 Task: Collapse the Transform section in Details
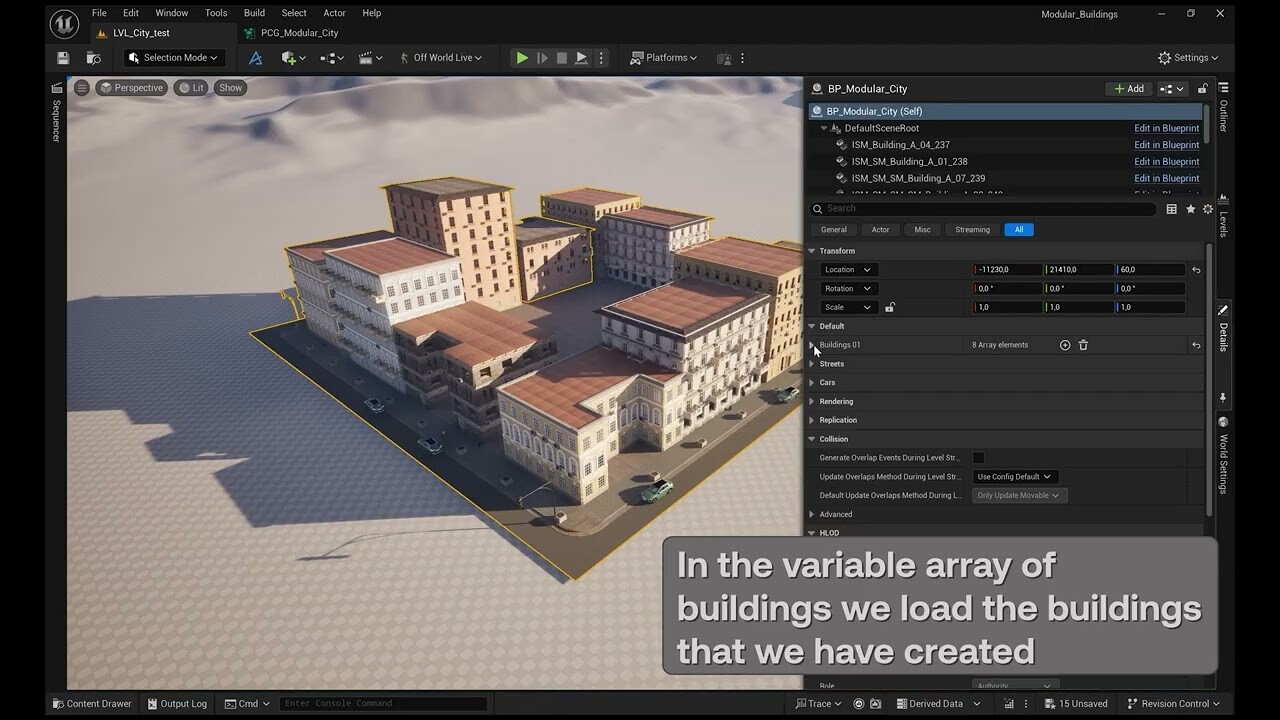click(x=811, y=250)
